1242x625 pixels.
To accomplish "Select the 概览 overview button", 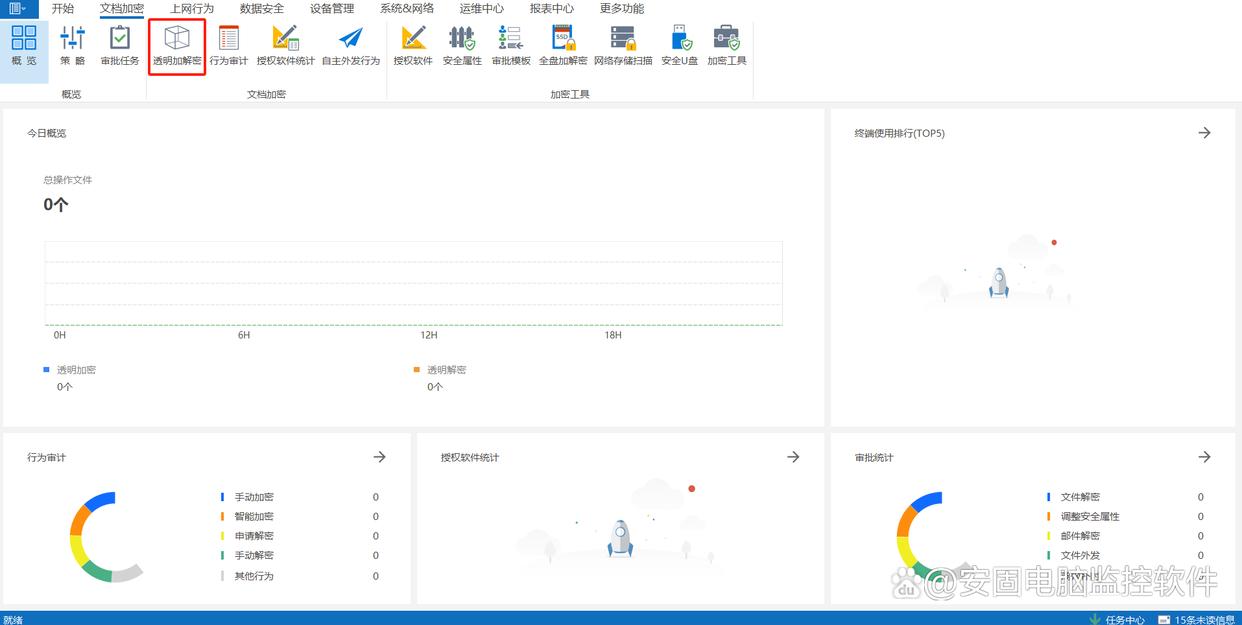I will pyautogui.click(x=24, y=46).
